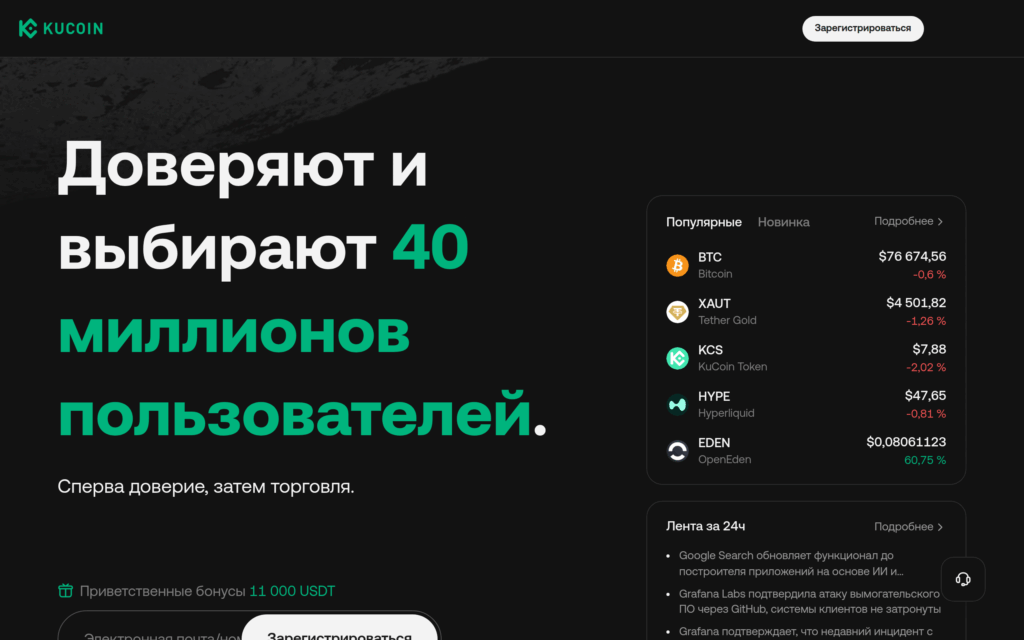This screenshot has height=640, width=1024.
Task: Switch to the Популярные tab
Action: point(703,222)
